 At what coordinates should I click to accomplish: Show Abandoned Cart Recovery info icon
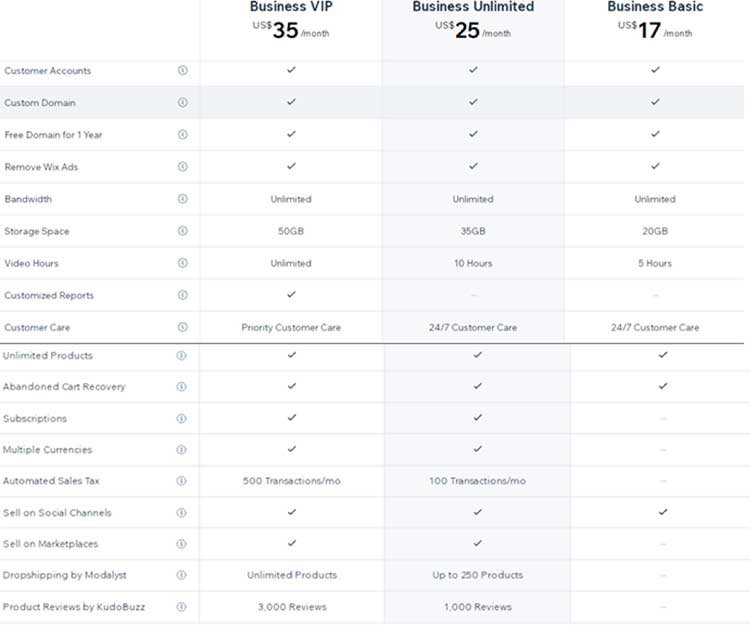tap(181, 387)
